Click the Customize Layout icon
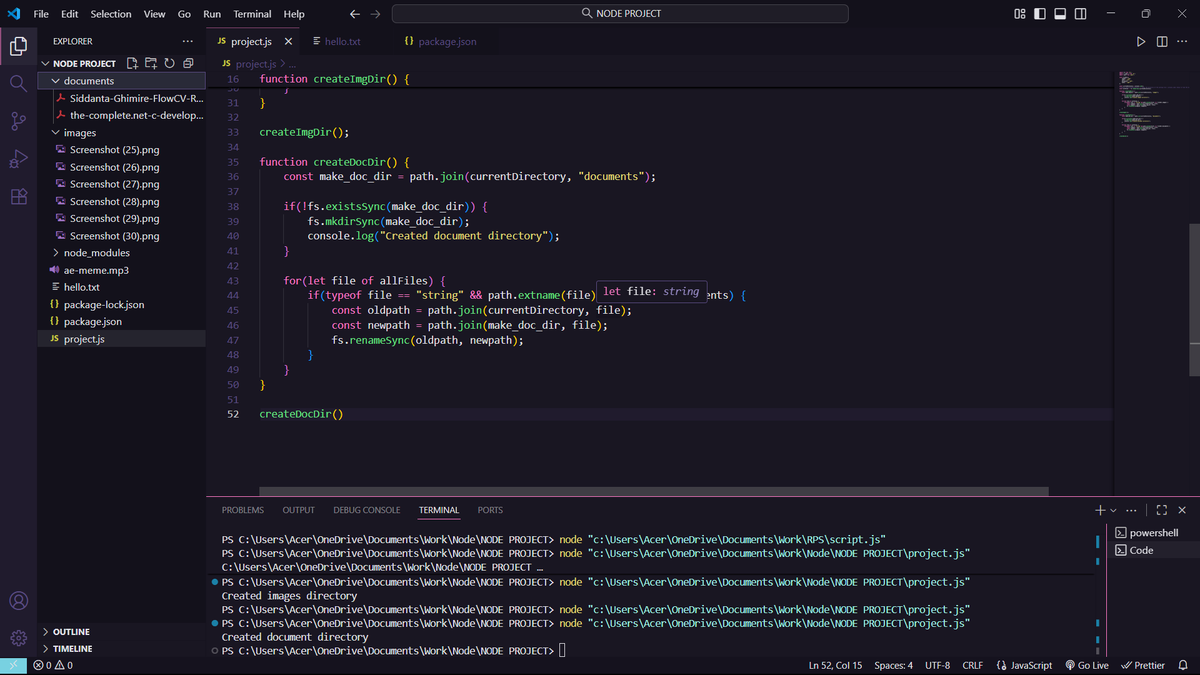Viewport: 1200px width, 675px height. [1019, 14]
